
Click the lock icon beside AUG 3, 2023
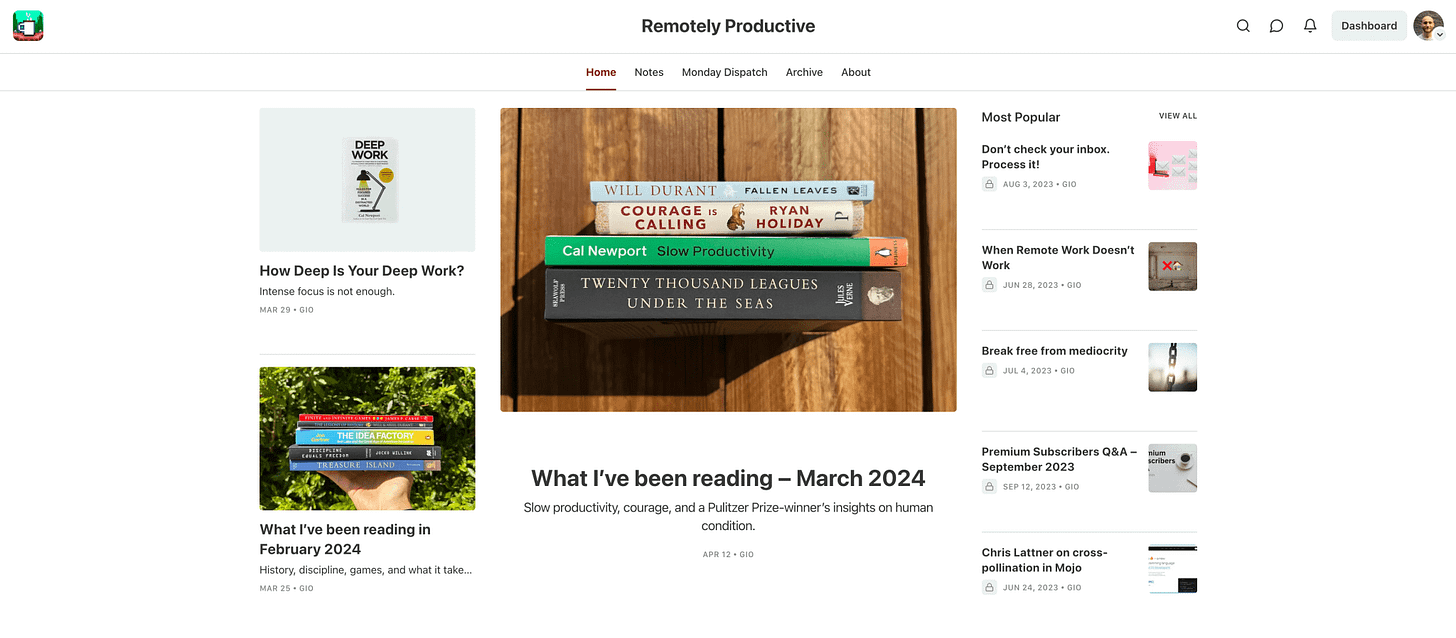(x=989, y=184)
